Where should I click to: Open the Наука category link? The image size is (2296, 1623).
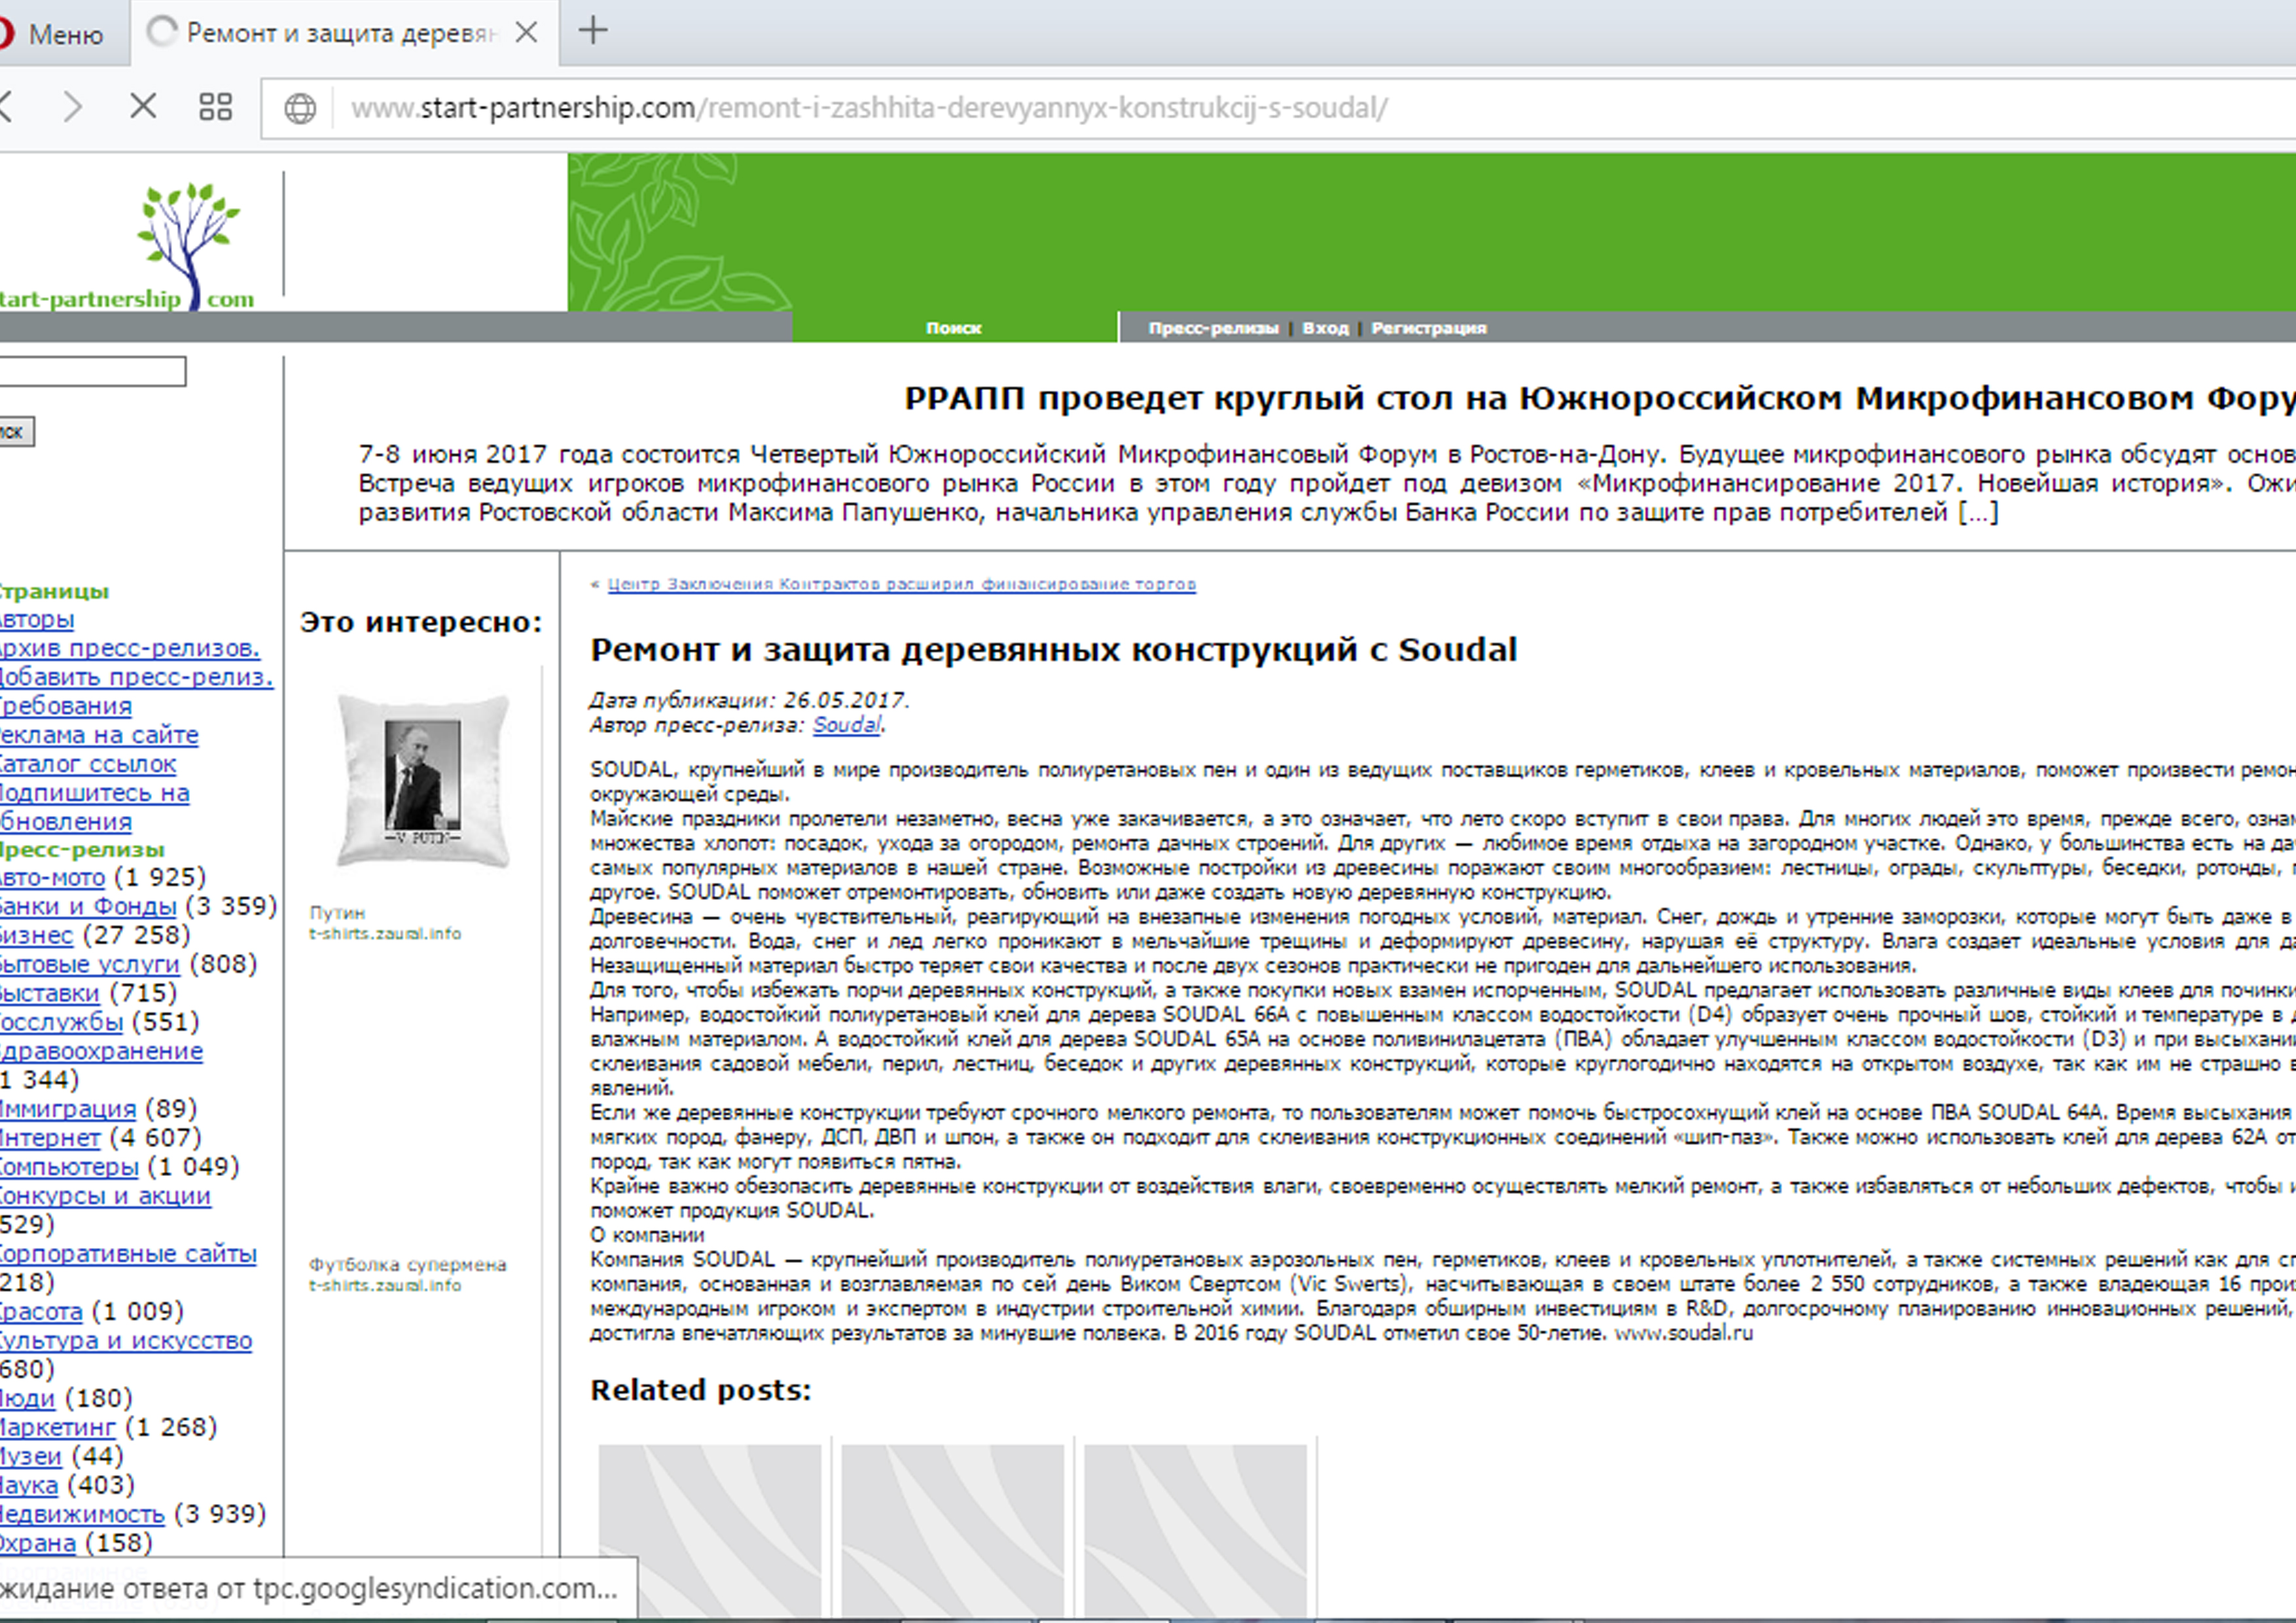29,1487
